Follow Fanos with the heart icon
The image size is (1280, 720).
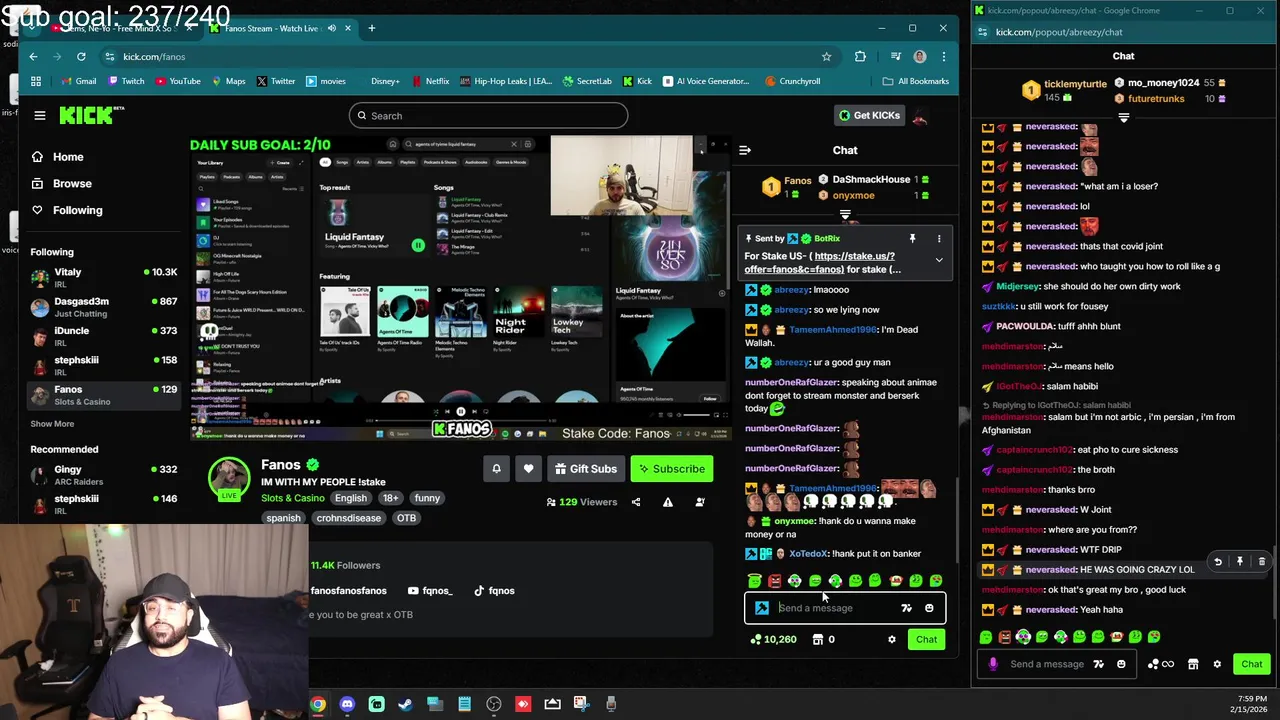(x=528, y=468)
